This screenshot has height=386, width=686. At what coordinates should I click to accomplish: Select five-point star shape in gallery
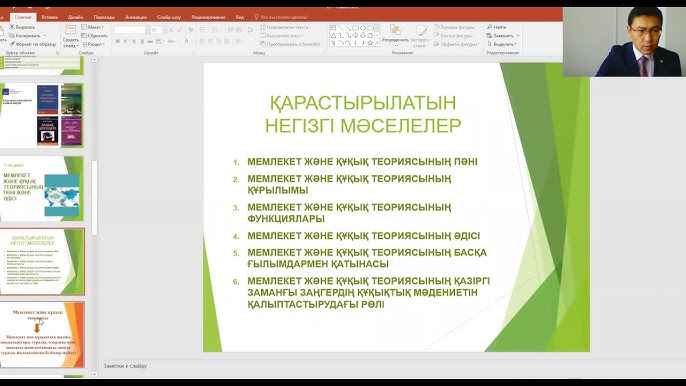370,43
